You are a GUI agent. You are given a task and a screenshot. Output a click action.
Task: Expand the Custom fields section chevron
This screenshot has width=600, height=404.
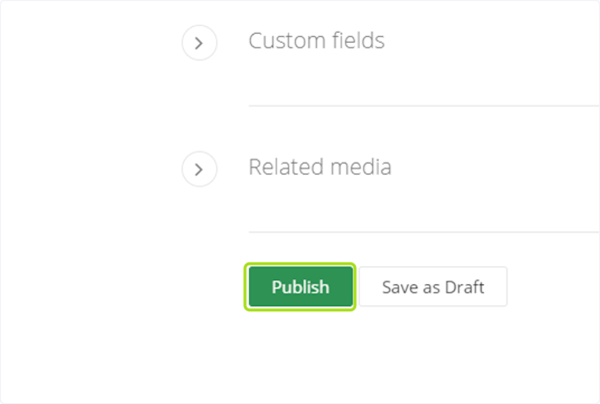199,43
